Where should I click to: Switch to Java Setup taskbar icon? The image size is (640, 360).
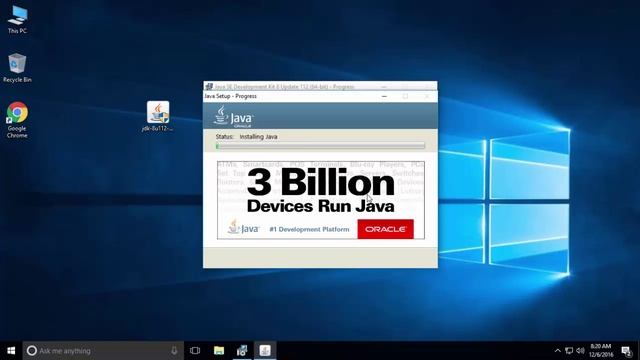[x=265, y=351]
